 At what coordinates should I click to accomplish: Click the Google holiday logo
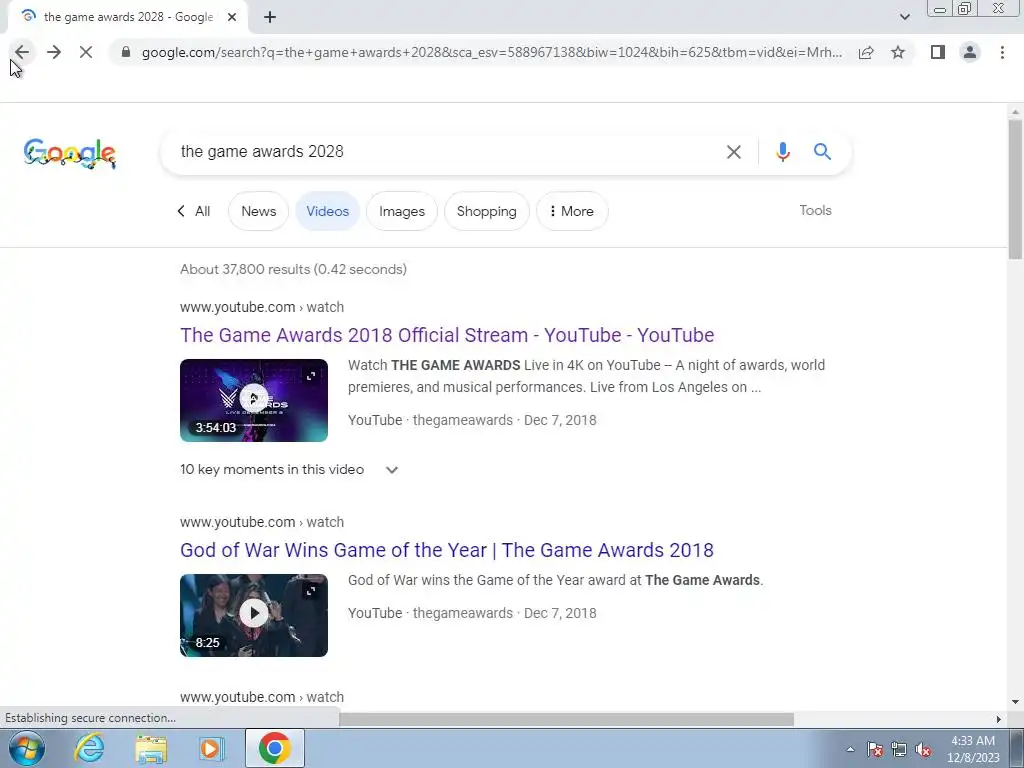click(x=70, y=153)
